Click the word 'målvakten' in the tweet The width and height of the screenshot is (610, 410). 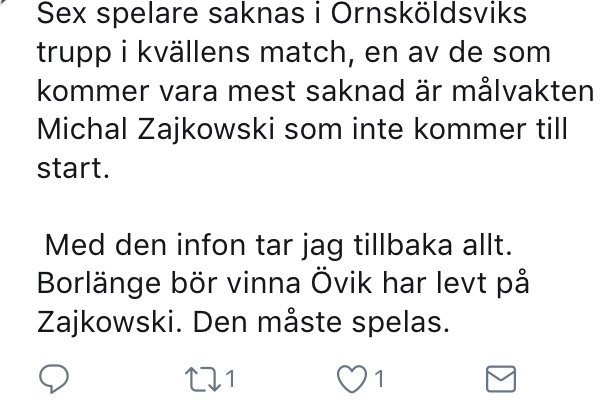pos(523,91)
